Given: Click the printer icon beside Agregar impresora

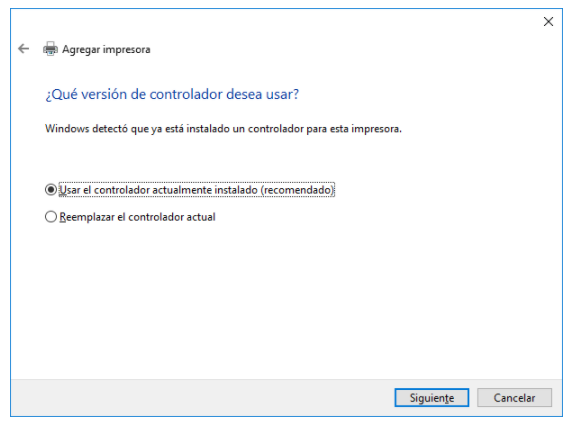Looking at the screenshot, I should (x=50, y=49).
